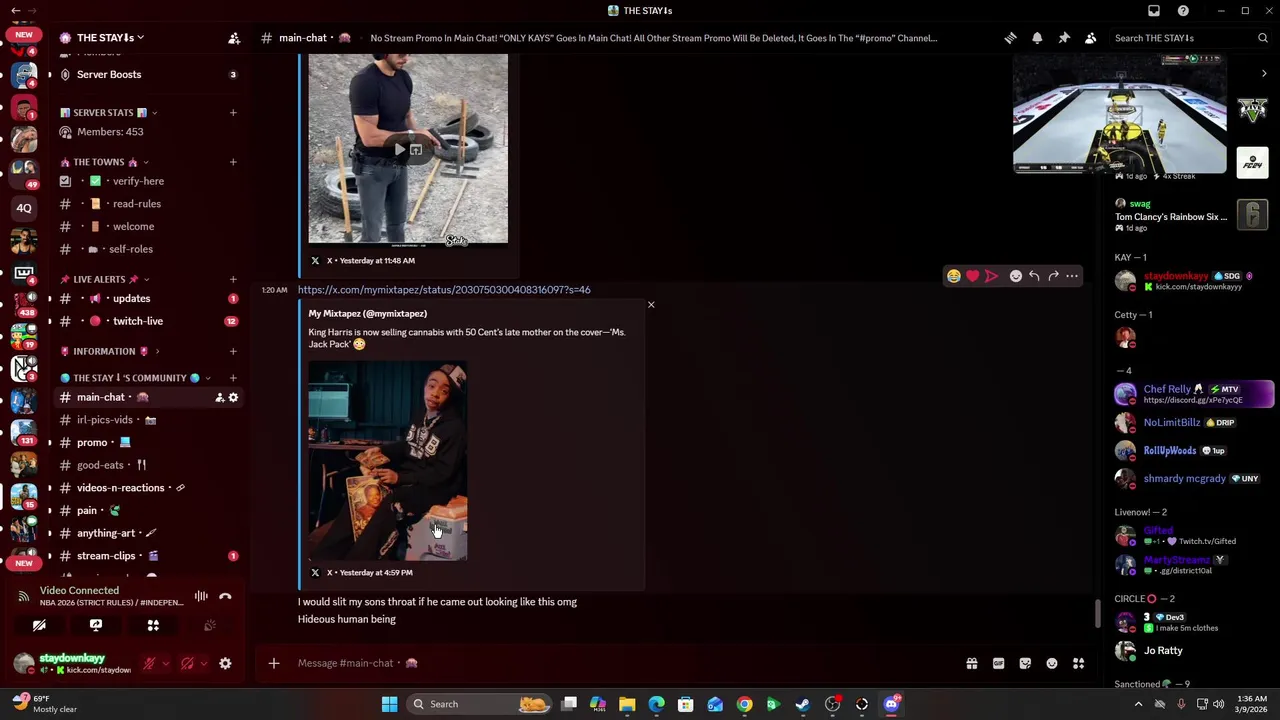Open the Add Reaction emoji picker

[x=1016, y=276]
